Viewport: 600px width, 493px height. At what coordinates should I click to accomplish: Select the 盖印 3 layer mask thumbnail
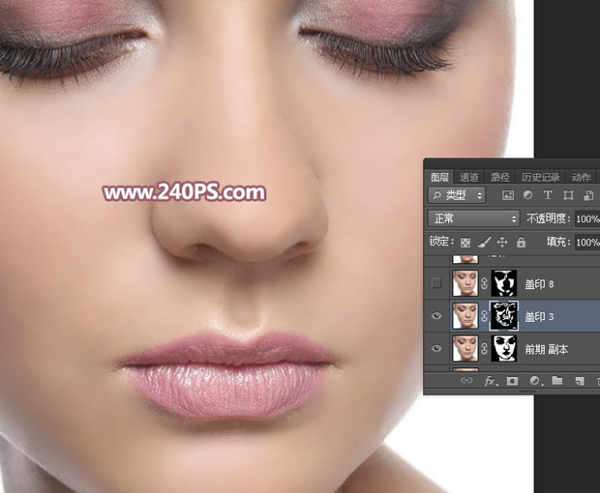504,316
